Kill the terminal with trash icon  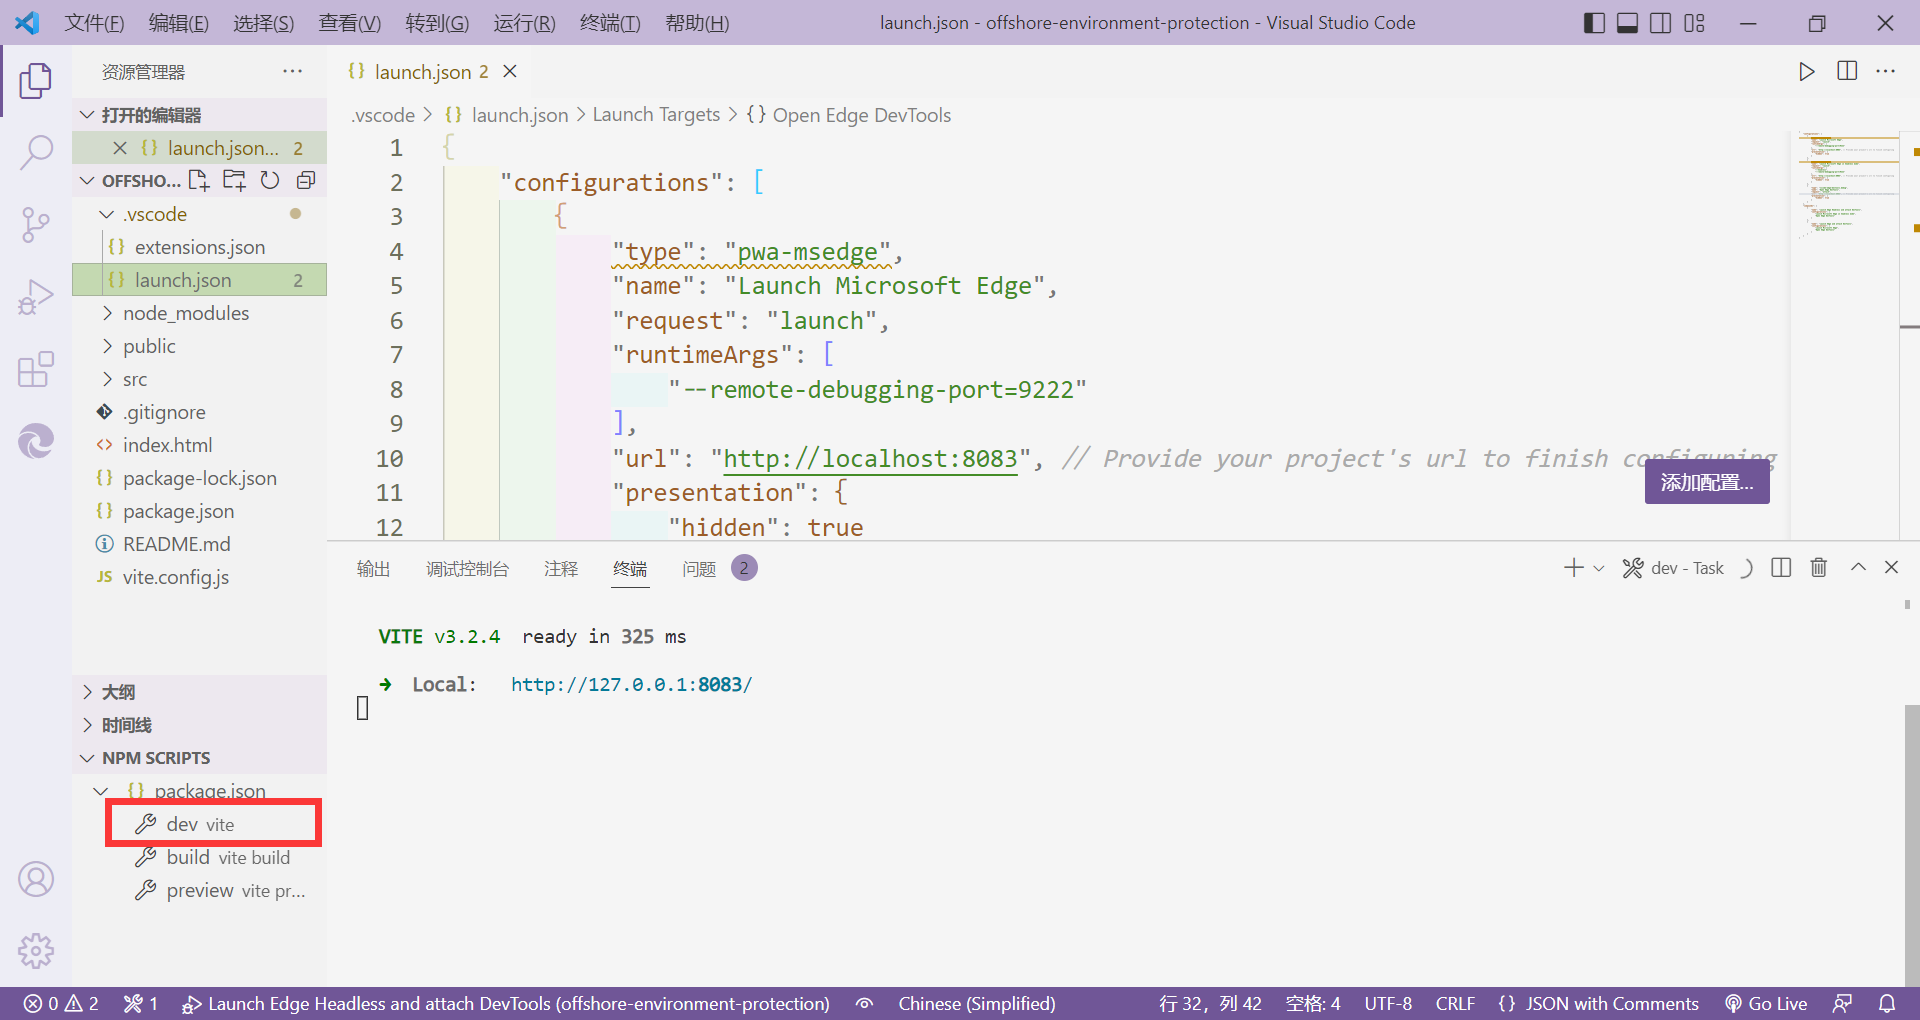[1819, 568]
